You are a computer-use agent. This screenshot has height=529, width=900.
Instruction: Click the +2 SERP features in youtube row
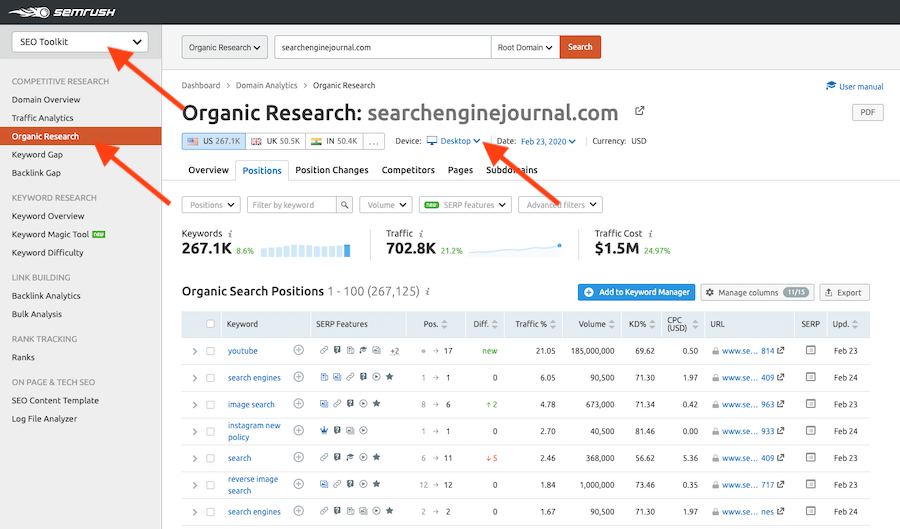[x=395, y=351]
